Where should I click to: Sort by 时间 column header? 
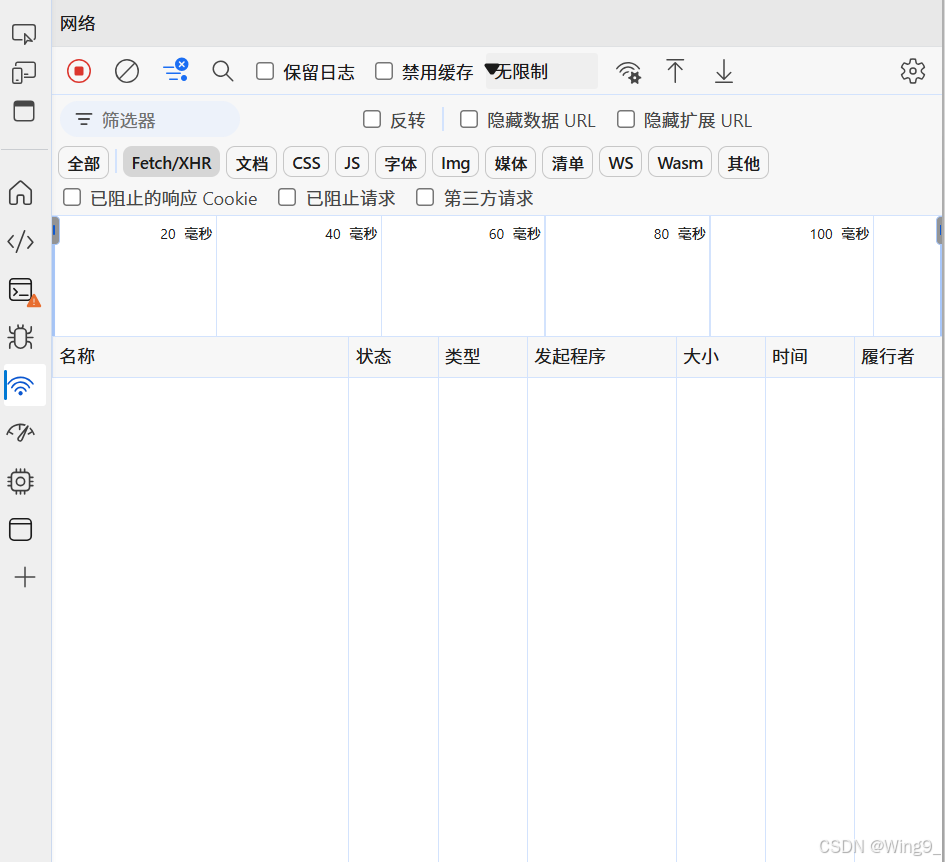[x=810, y=356]
